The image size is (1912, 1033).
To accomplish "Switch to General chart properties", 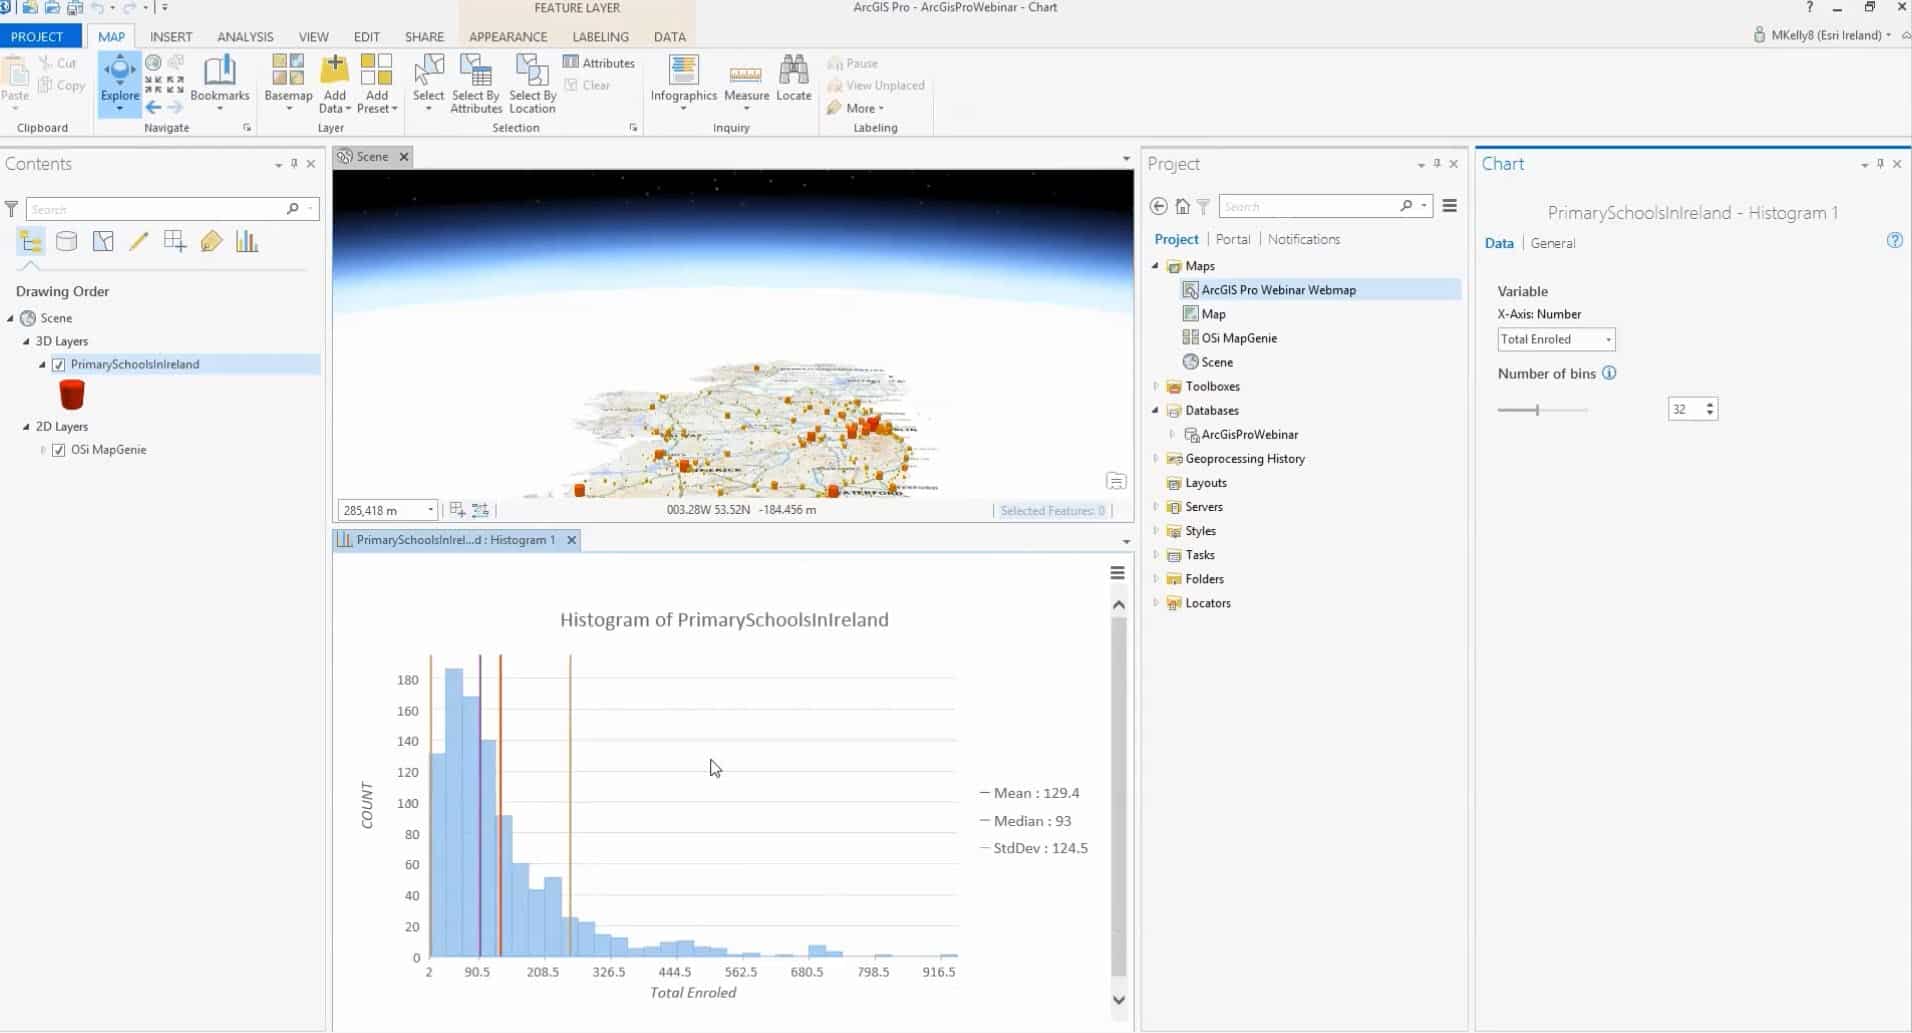I will click(1552, 243).
